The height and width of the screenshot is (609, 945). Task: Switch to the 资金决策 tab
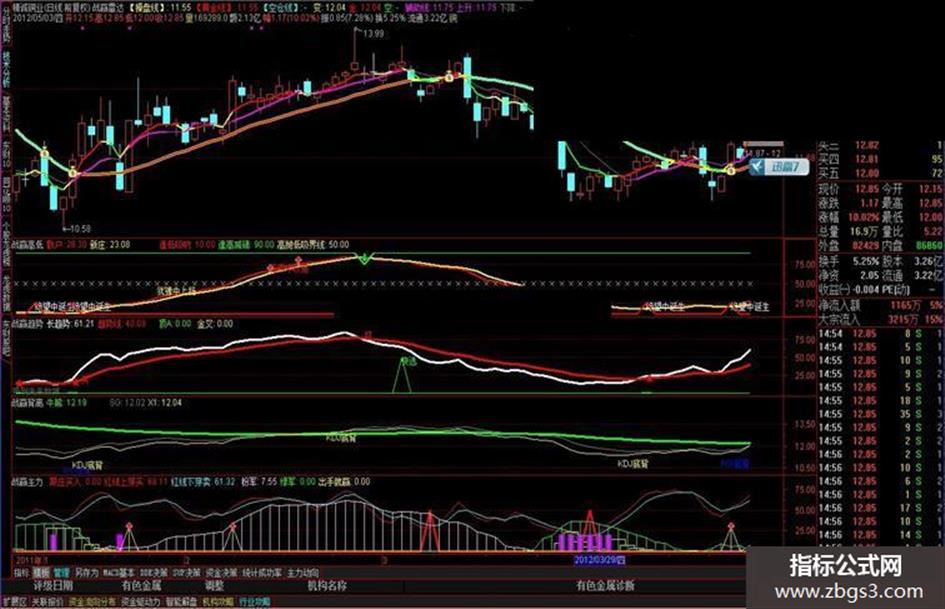tap(221, 573)
